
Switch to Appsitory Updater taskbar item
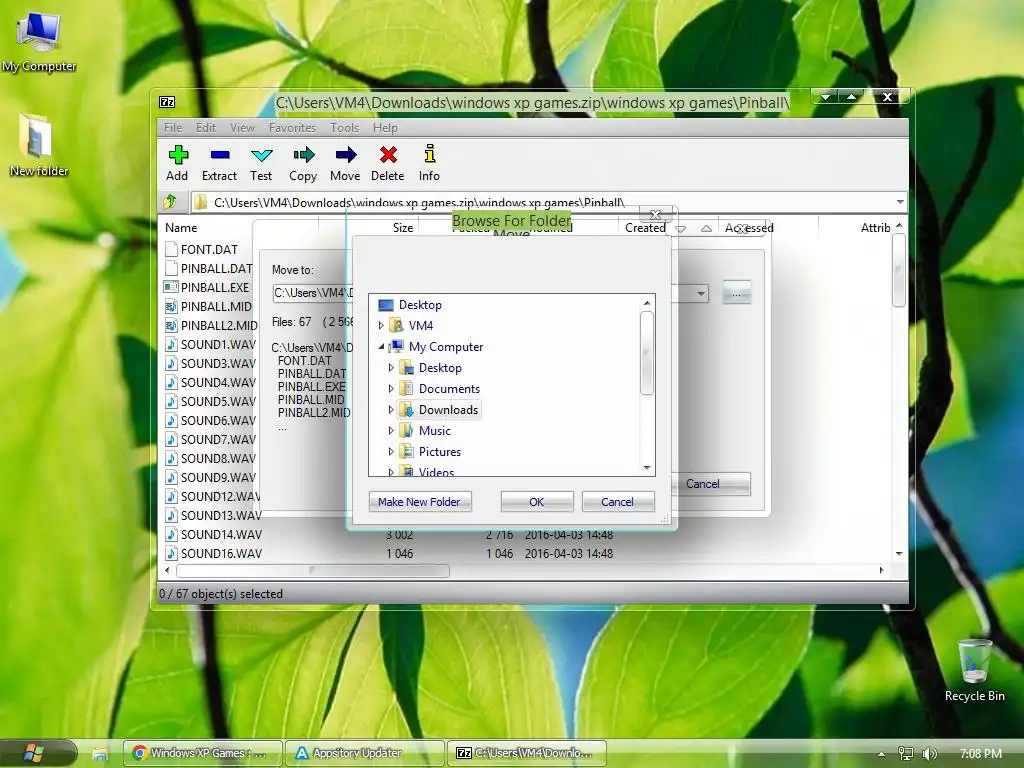[x=366, y=753]
